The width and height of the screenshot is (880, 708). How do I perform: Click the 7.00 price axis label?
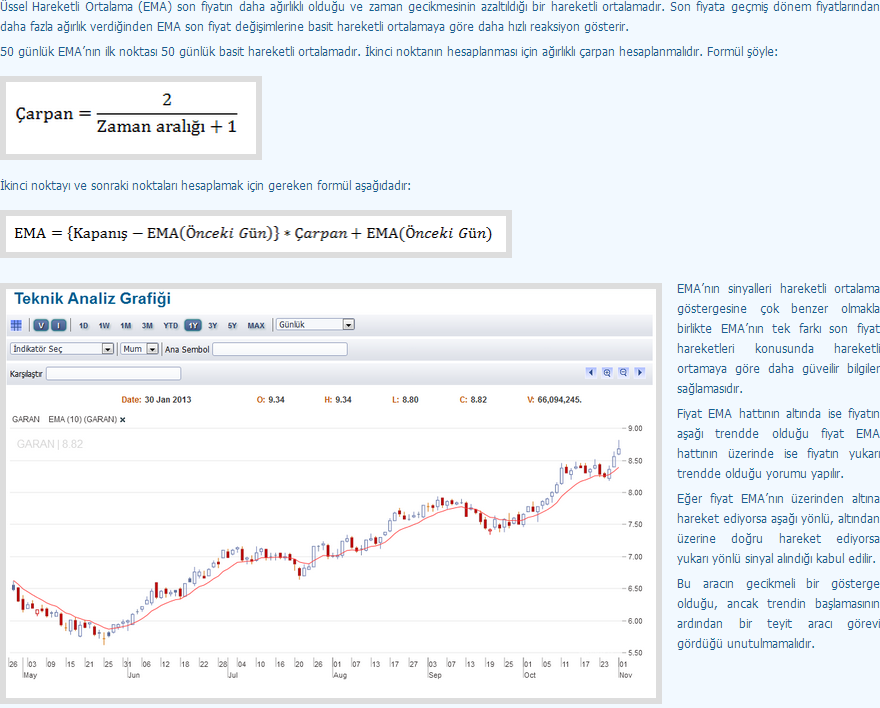(x=635, y=557)
